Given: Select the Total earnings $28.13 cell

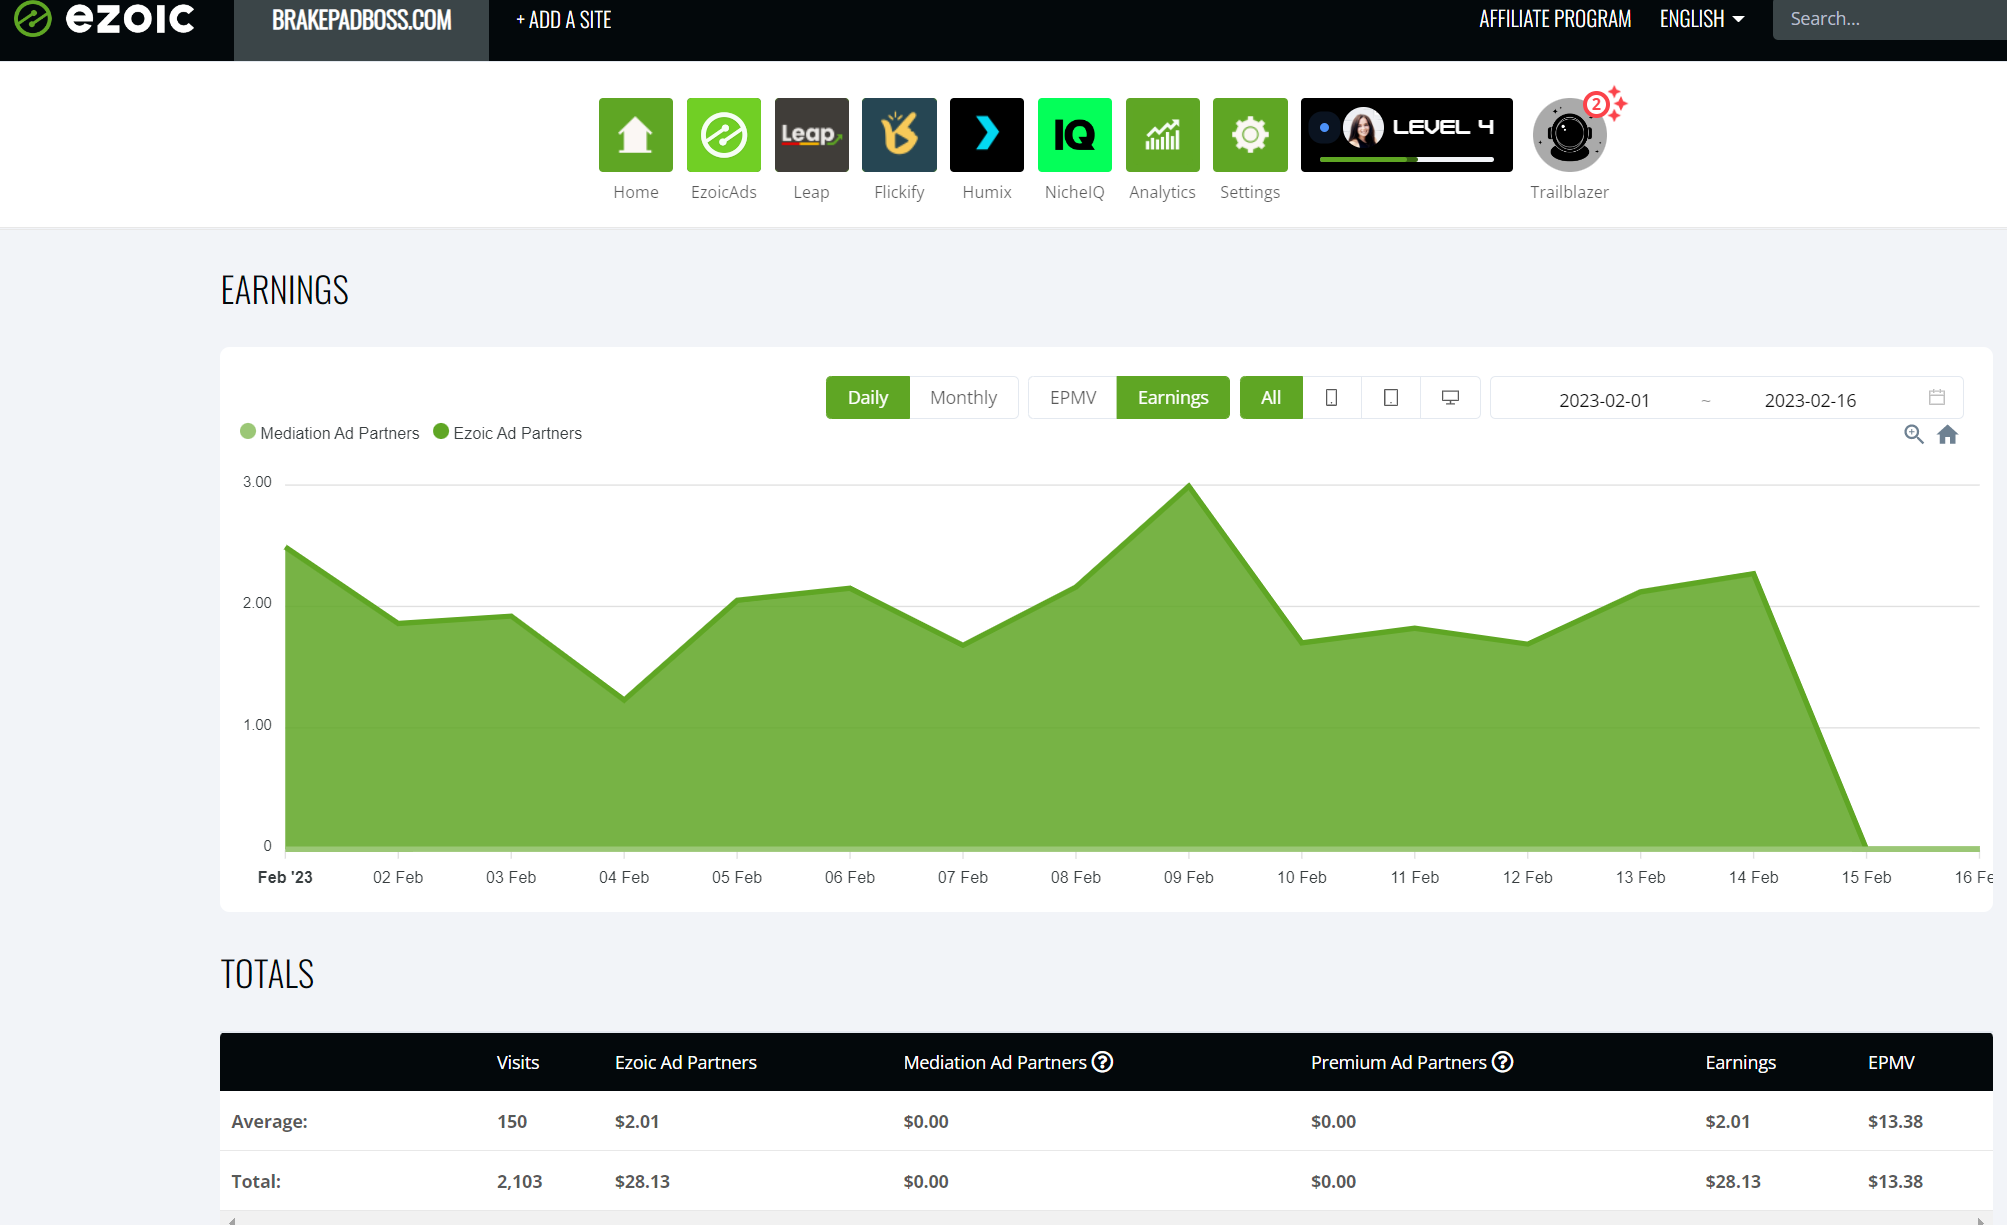Looking at the screenshot, I should click(x=1733, y=1181).
